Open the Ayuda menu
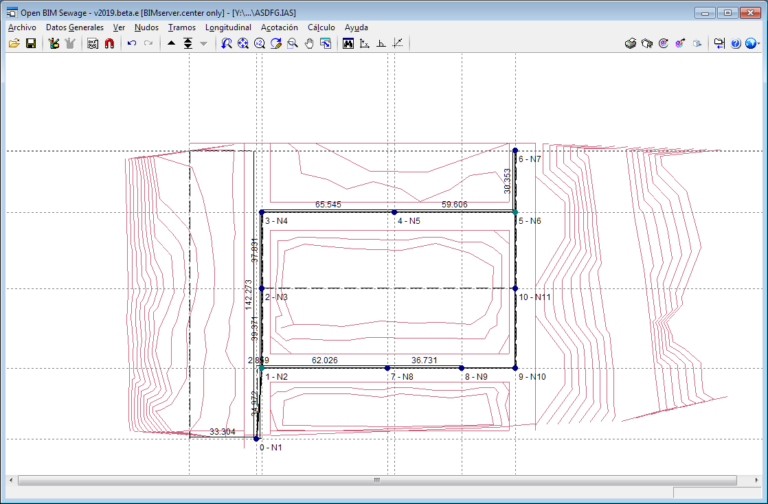The width and height of the screenshot is (768, 504). pos(355,28)
